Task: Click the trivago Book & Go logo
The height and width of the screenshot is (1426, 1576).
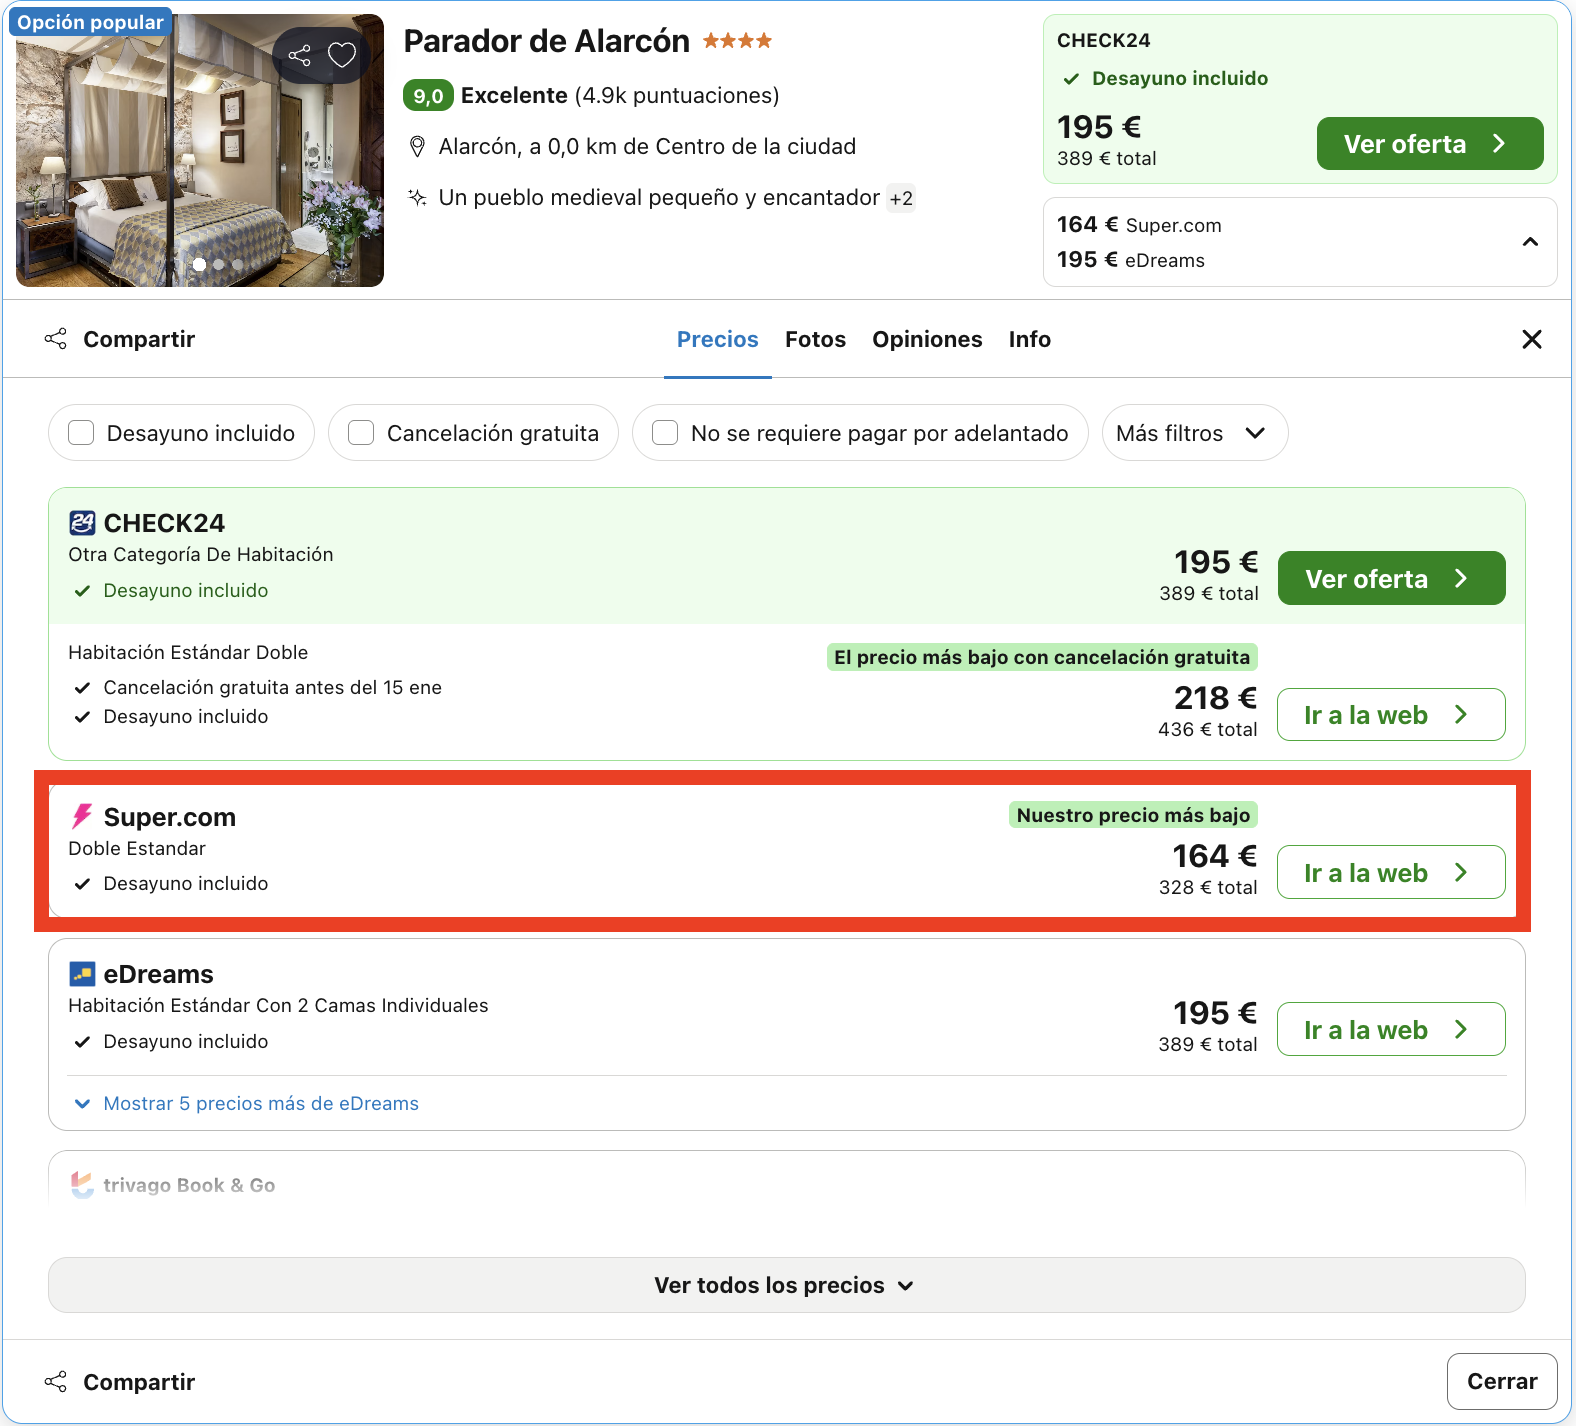Action: pyautogui.click(x=82, y=1185)
